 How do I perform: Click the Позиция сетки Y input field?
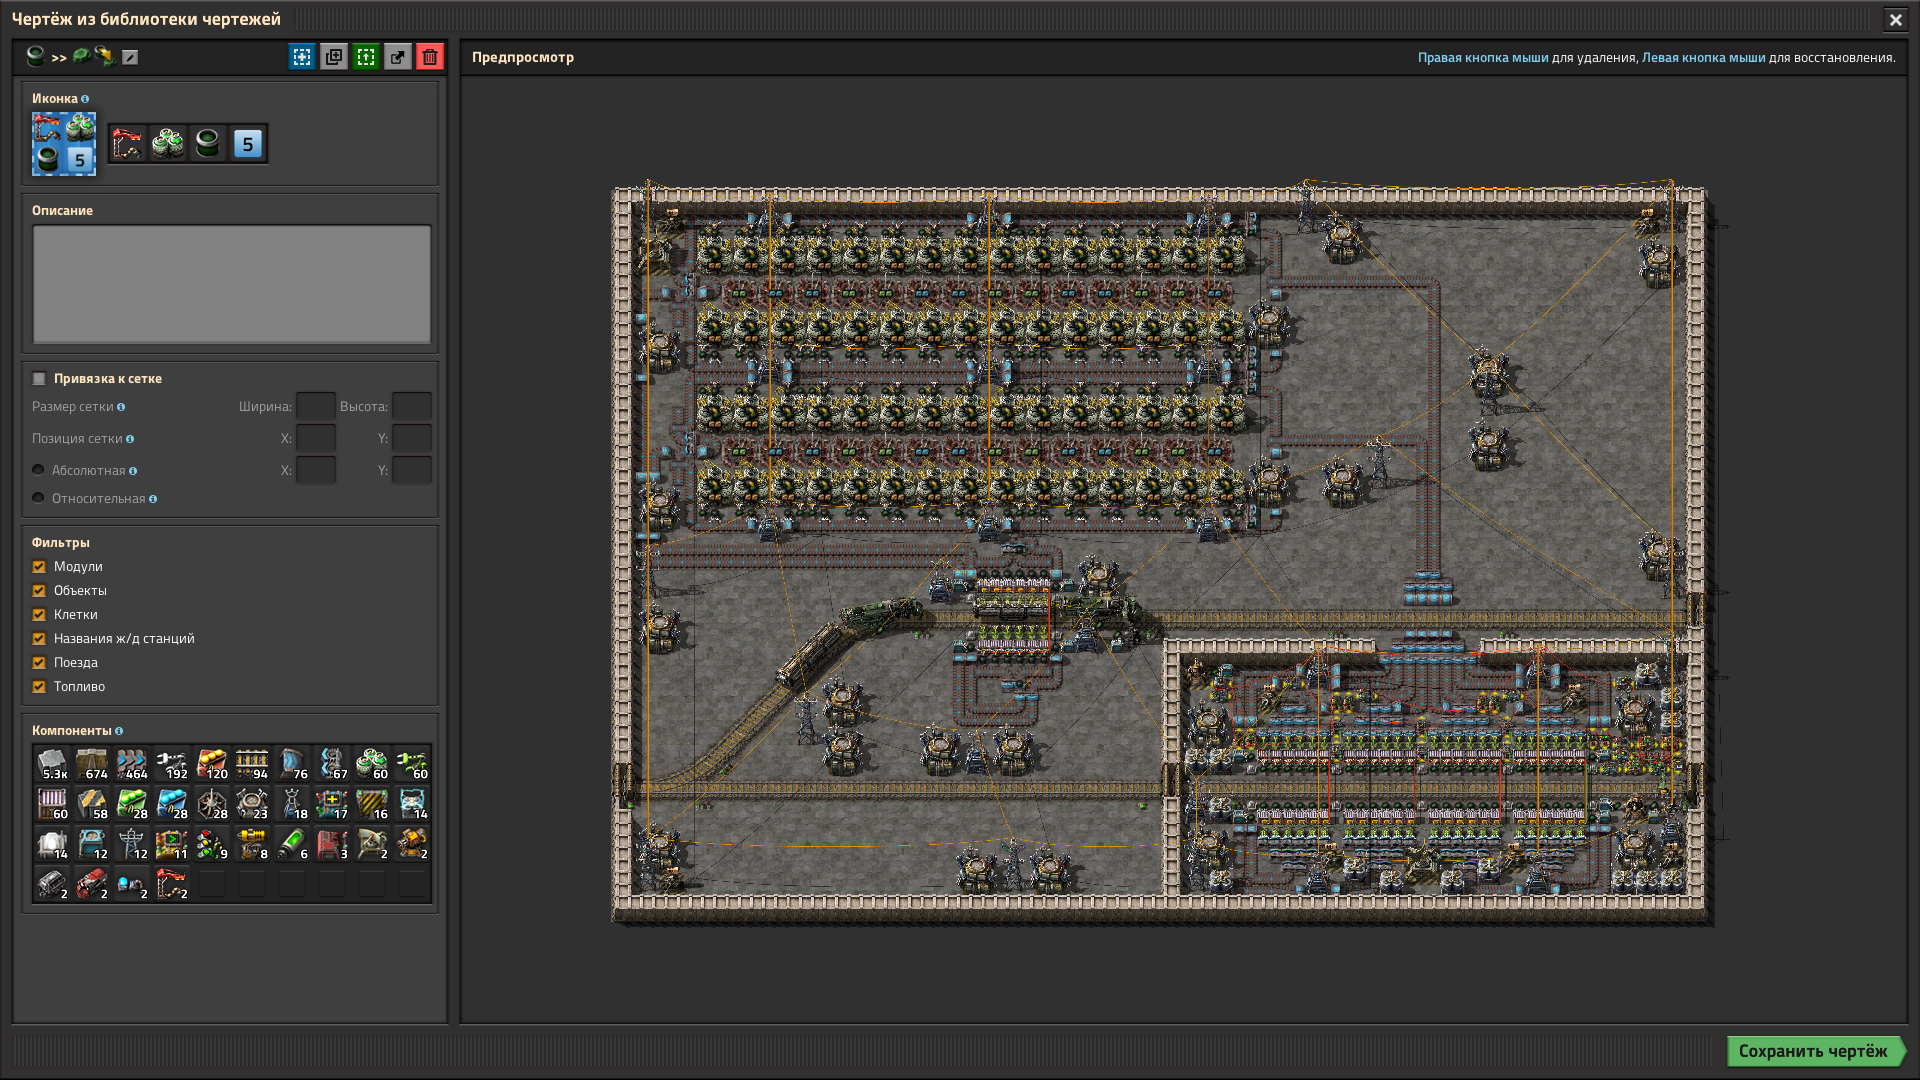point(412,438)
